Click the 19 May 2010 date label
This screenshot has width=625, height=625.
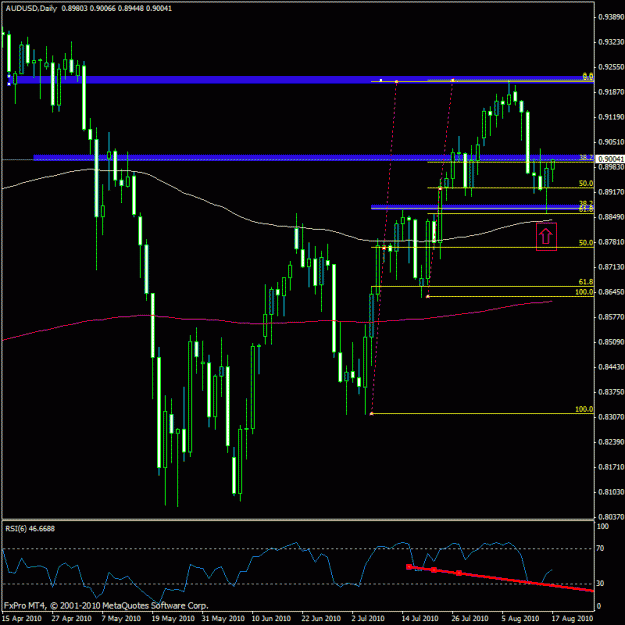(x=173, y=619)
